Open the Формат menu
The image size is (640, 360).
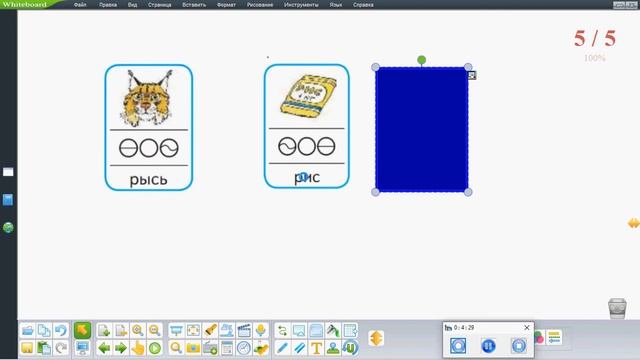(x=226, y=5)
